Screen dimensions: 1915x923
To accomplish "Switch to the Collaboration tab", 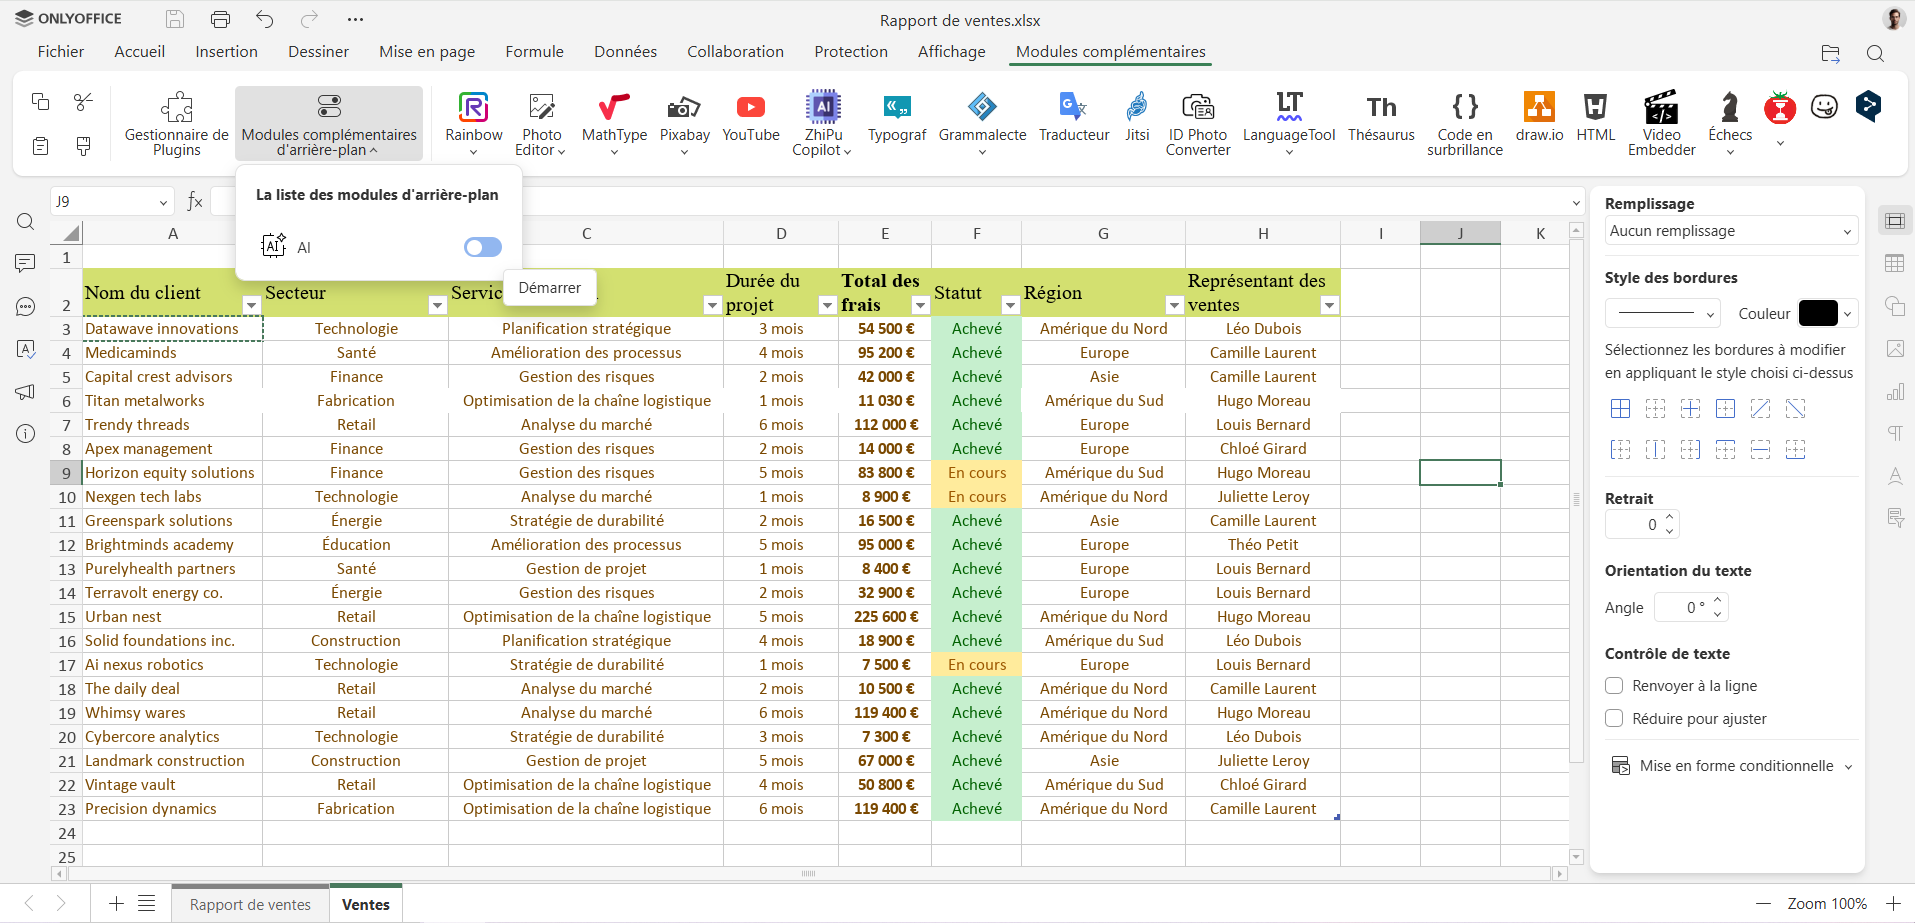I will [x=735, y=52].
